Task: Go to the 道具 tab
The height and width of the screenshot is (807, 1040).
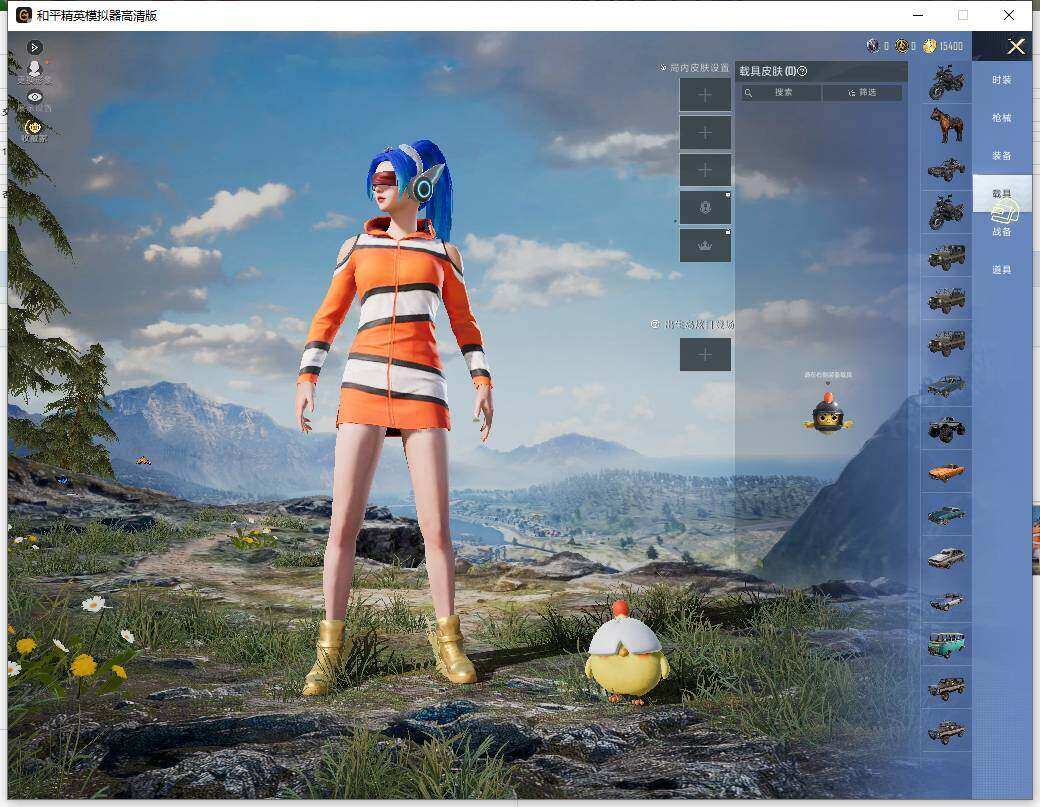Action: pos(1002,269)
